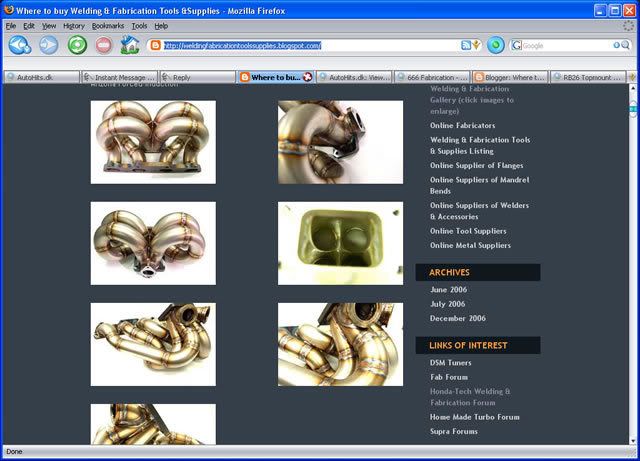Viewport: 640px width, 461px height.
Task: Visit the Supra Forums link
Action: 453,431
